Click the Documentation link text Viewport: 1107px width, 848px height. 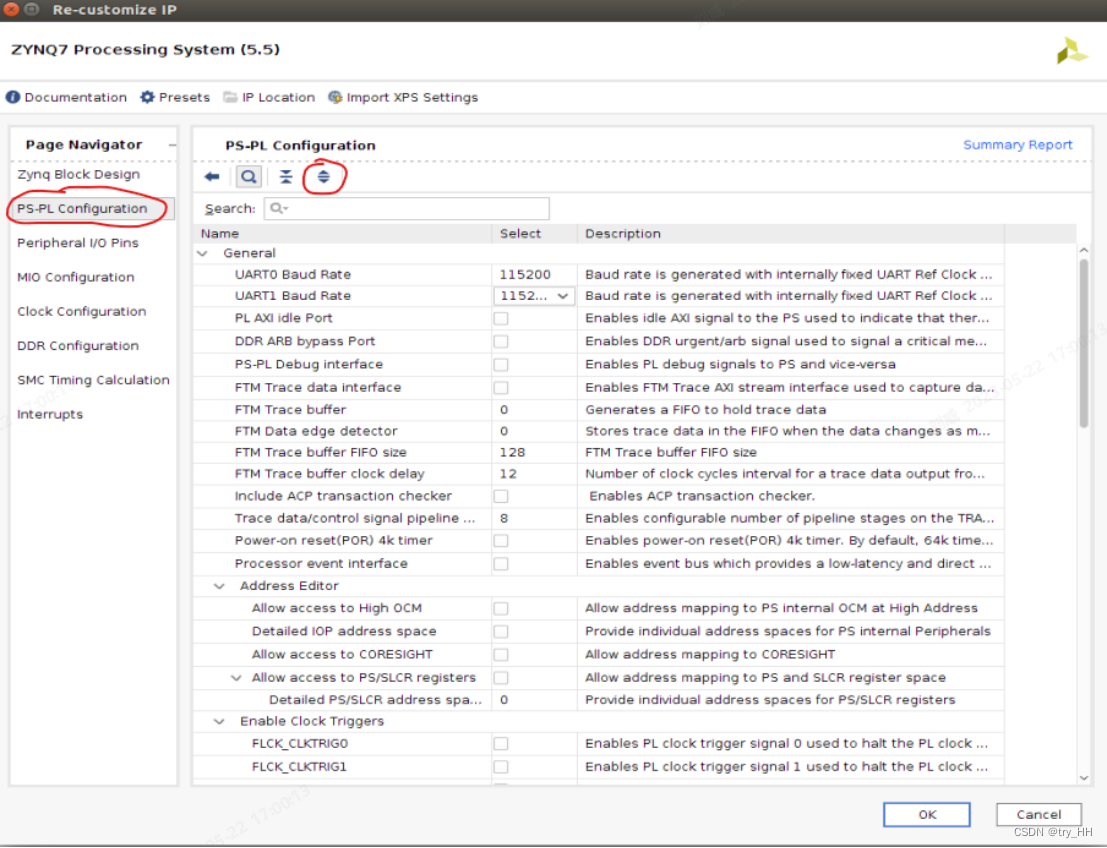click(x=76, y=97)
